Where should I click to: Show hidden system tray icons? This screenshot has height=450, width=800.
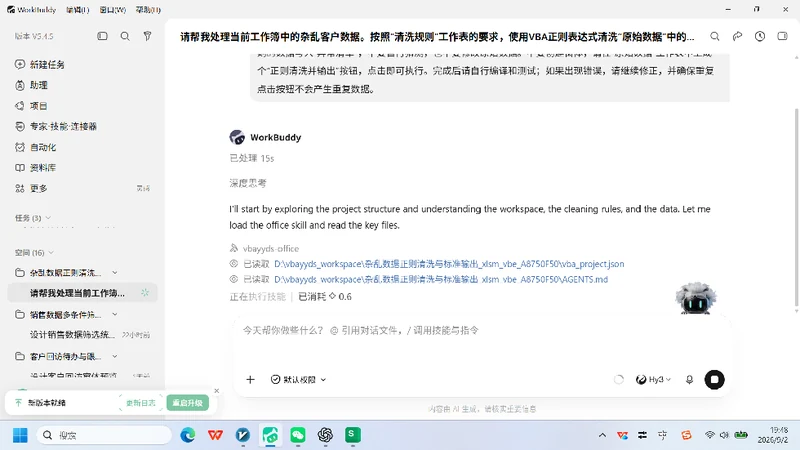pos(602,435)
